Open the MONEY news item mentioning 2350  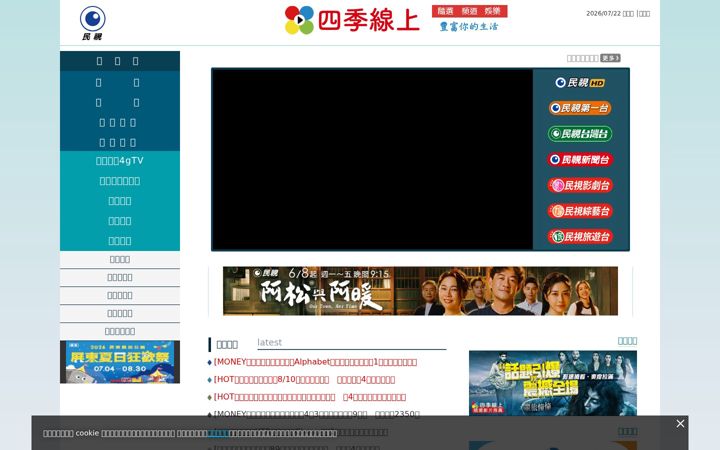click(317, 414)
